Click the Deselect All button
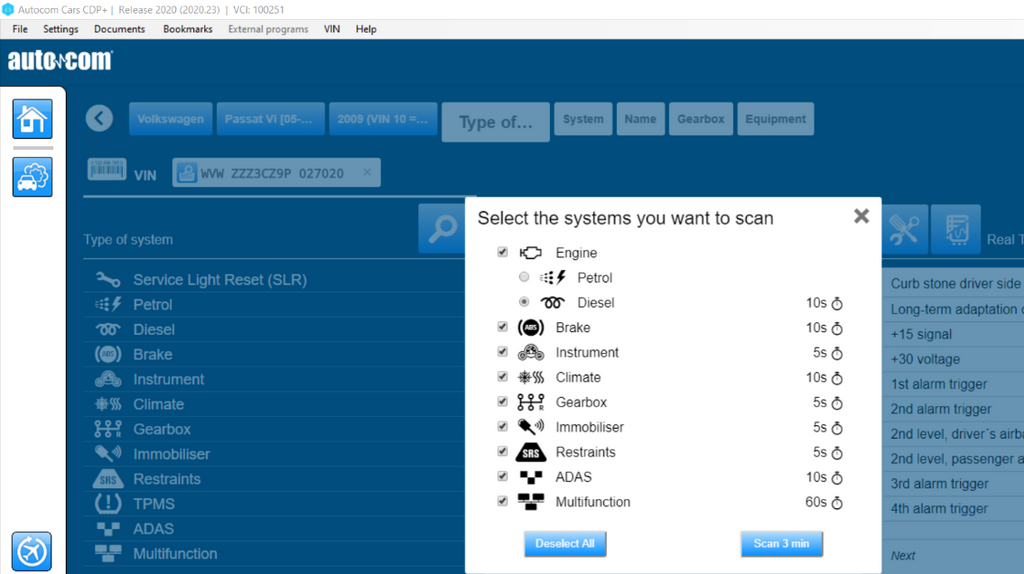 coord(565,543)
